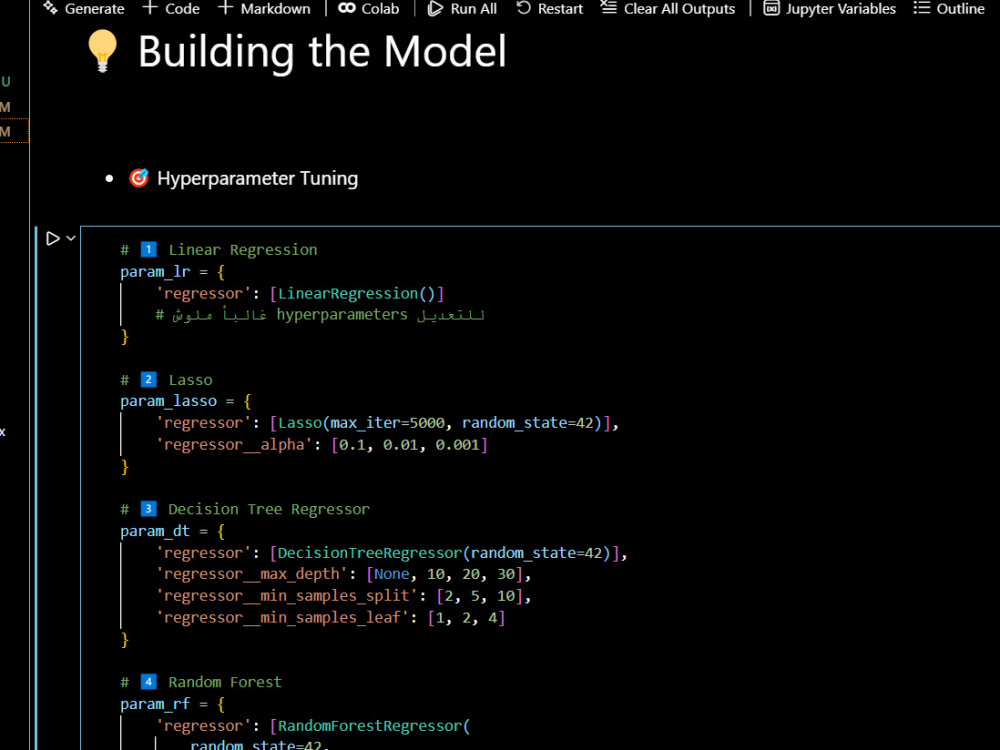Click the '# 2 Lasso' comment
This screenshot has width=1000, height=750.
[x=166, y=380]
